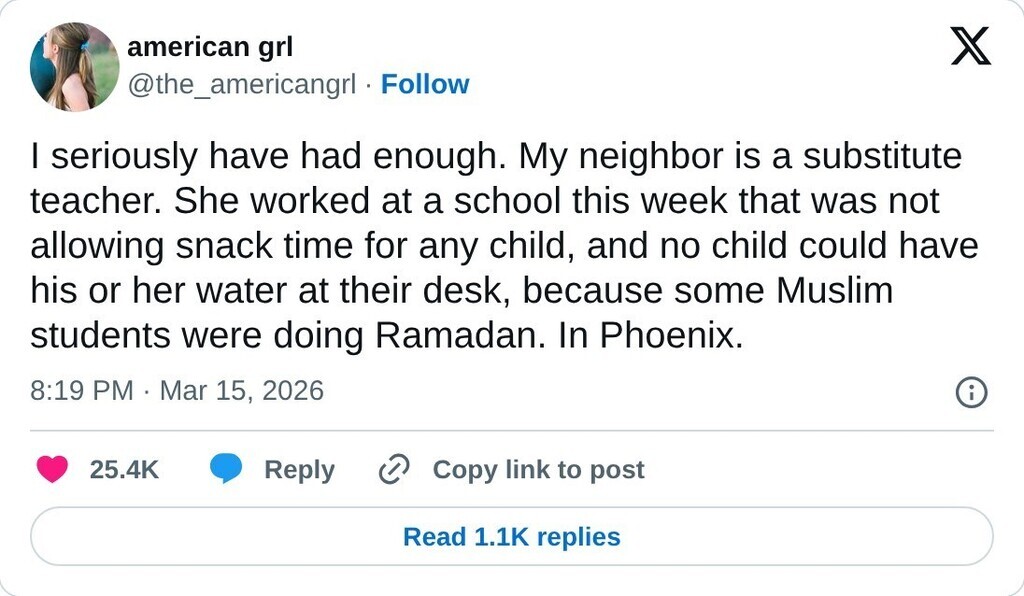Open the Twitter info circle icon

(x=971, y=392)
